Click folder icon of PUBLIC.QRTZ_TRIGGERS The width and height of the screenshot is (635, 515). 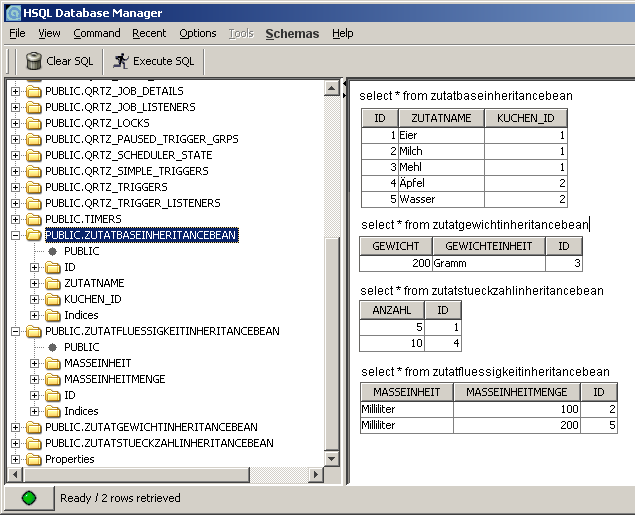point(34,187)
